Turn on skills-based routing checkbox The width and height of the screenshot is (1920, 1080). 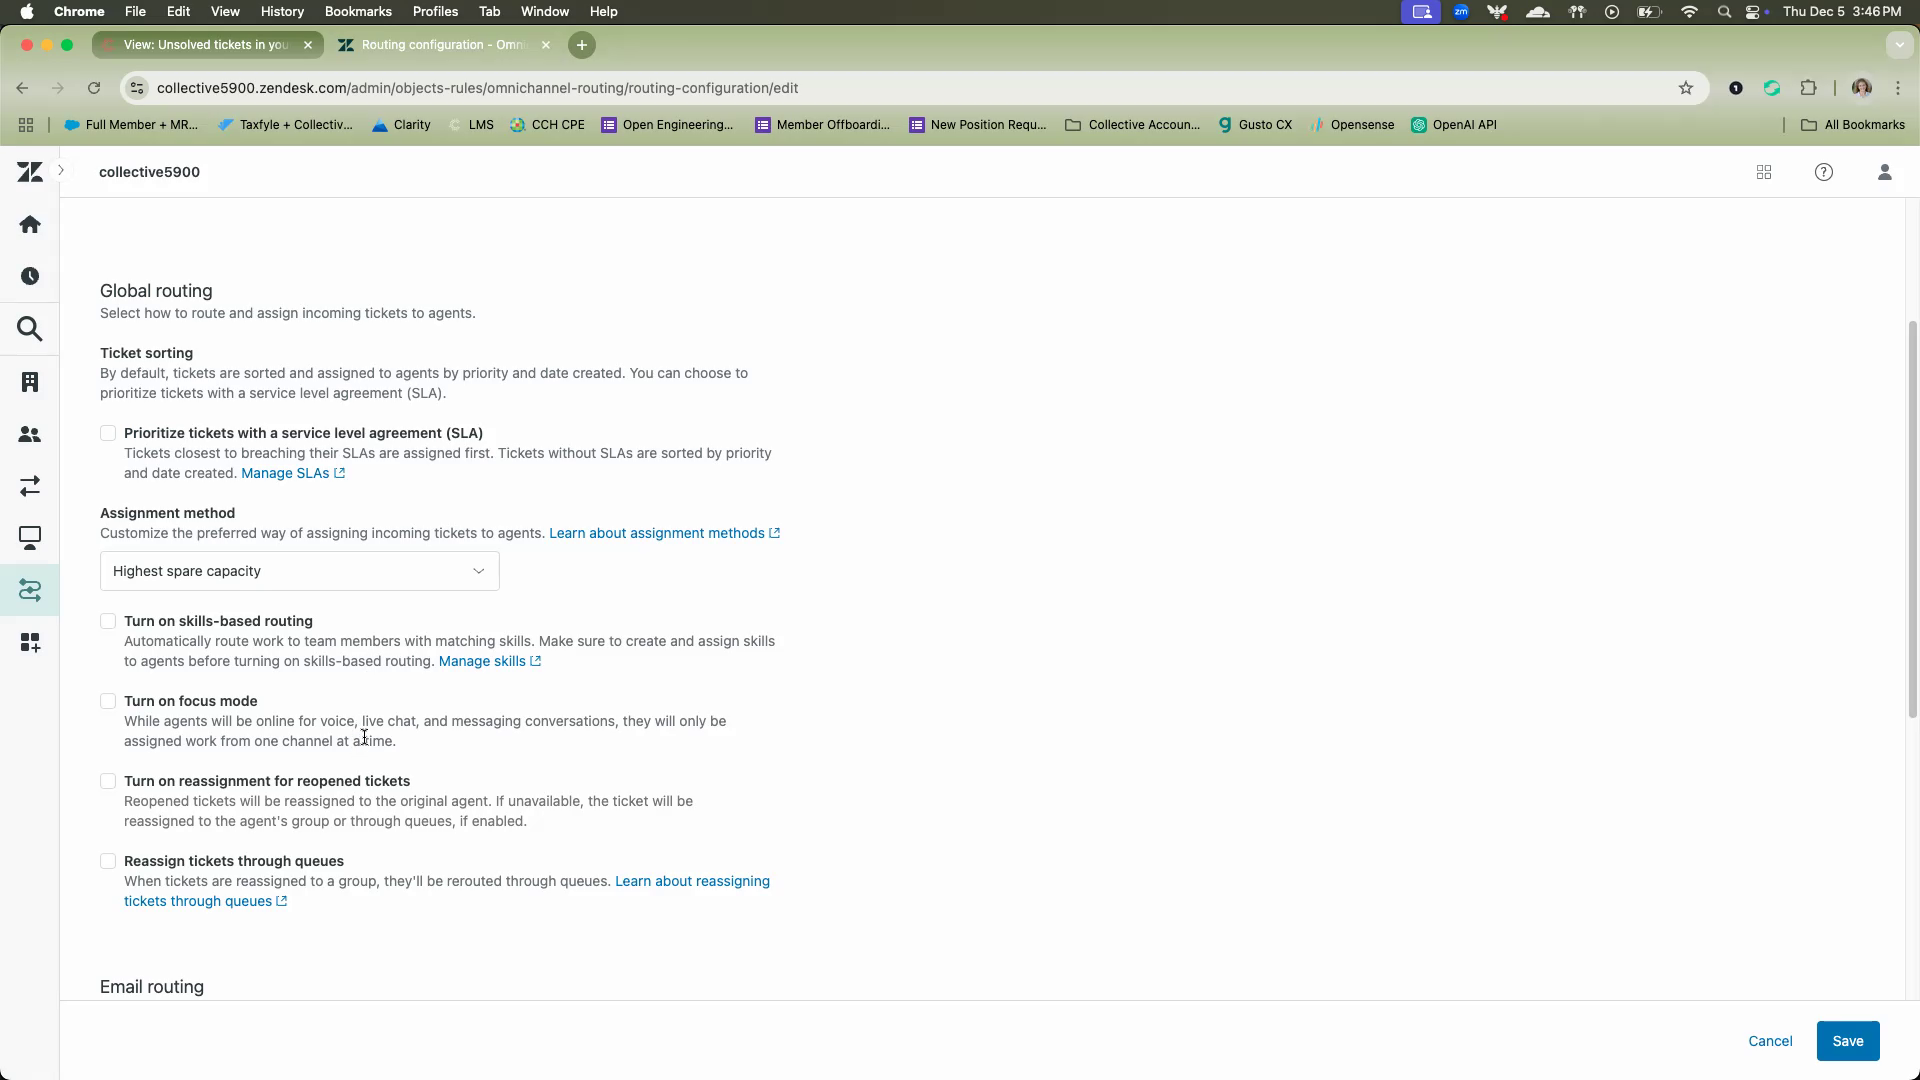108,621
